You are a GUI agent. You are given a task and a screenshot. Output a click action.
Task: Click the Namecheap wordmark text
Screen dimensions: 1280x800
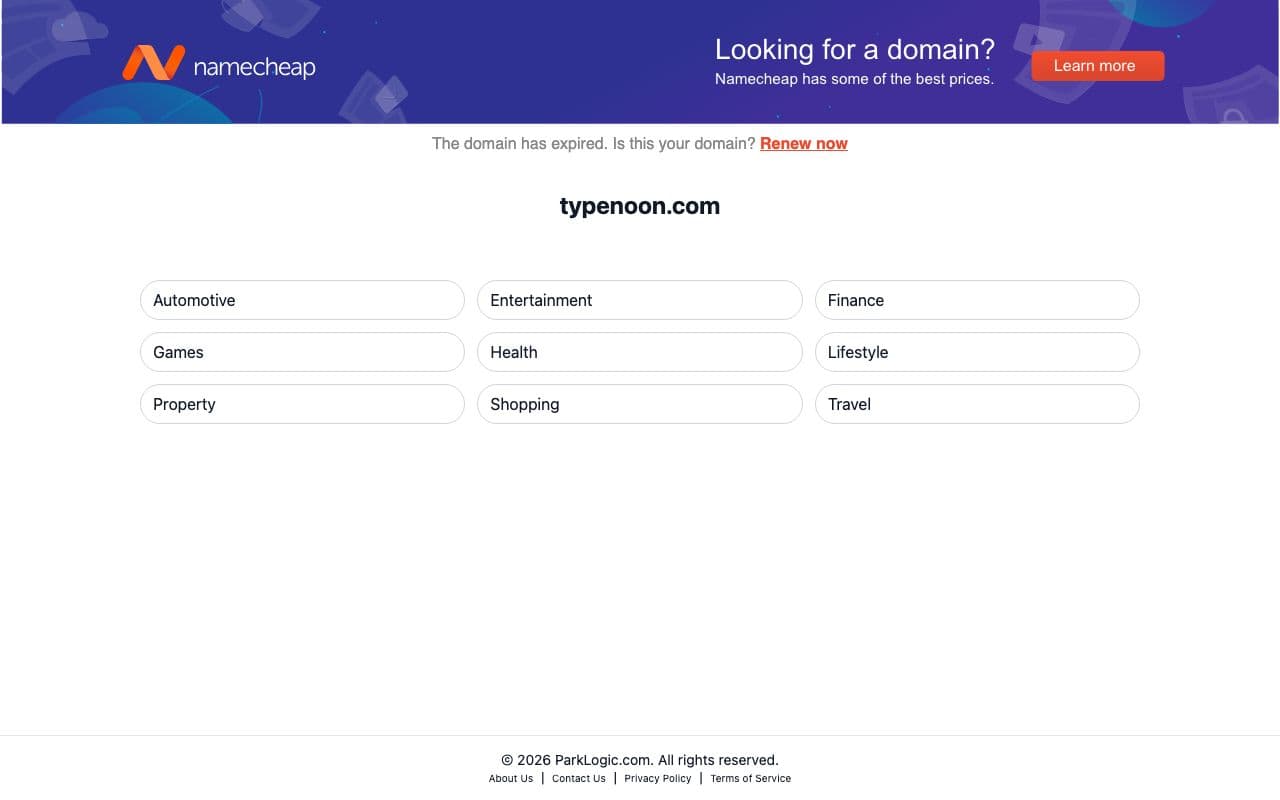point(253,66)
